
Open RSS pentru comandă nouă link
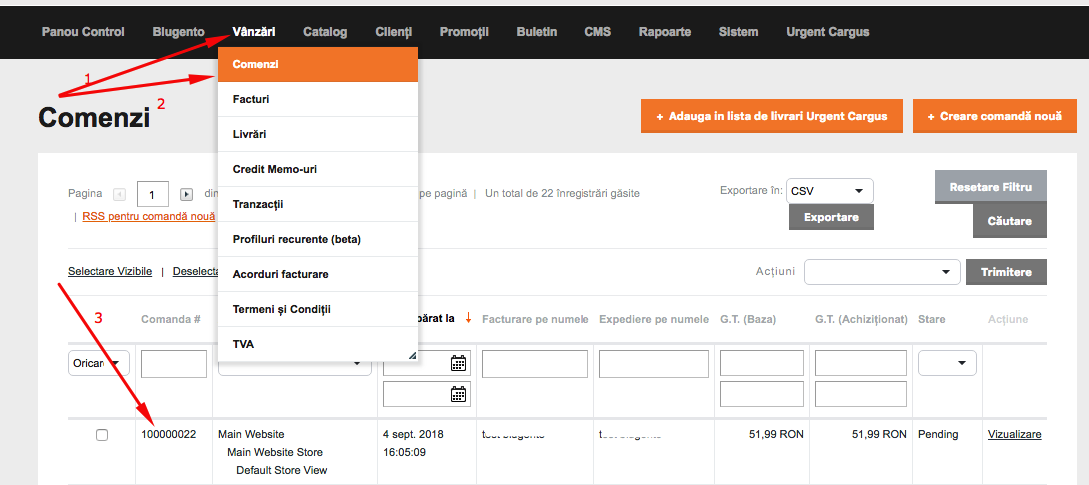[149, 216]
